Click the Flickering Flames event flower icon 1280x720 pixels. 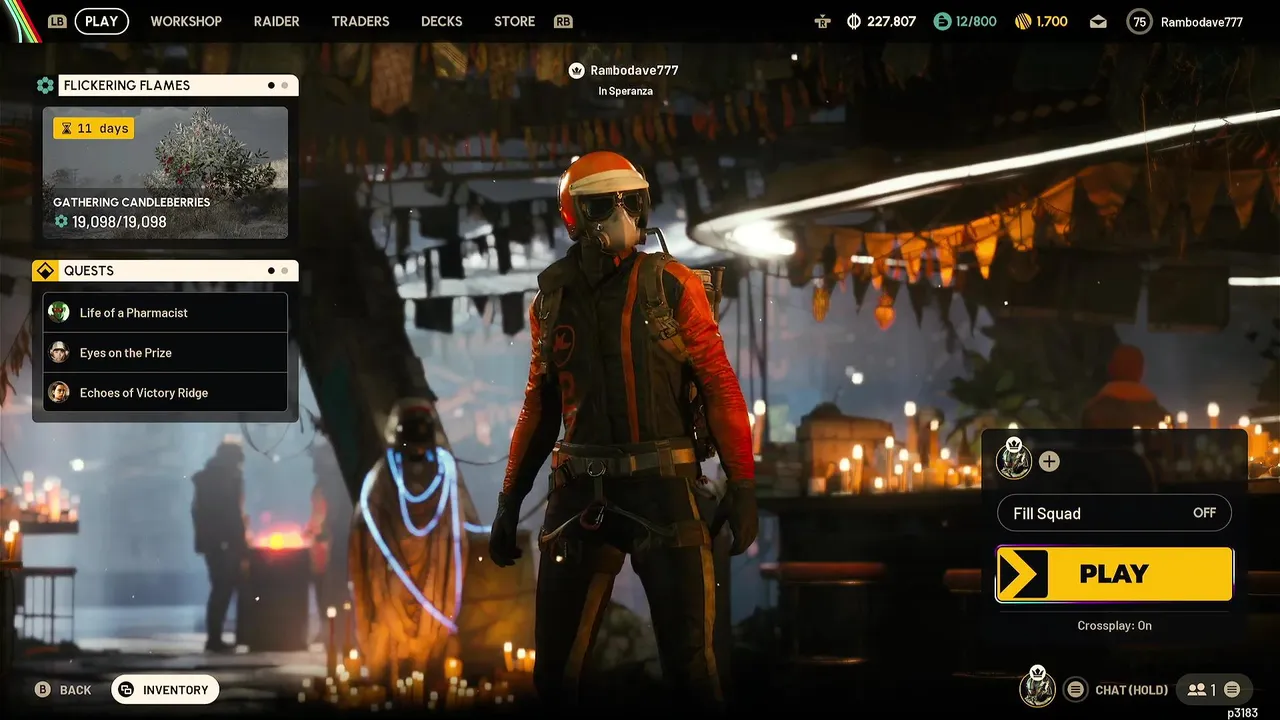pos(45,85)
